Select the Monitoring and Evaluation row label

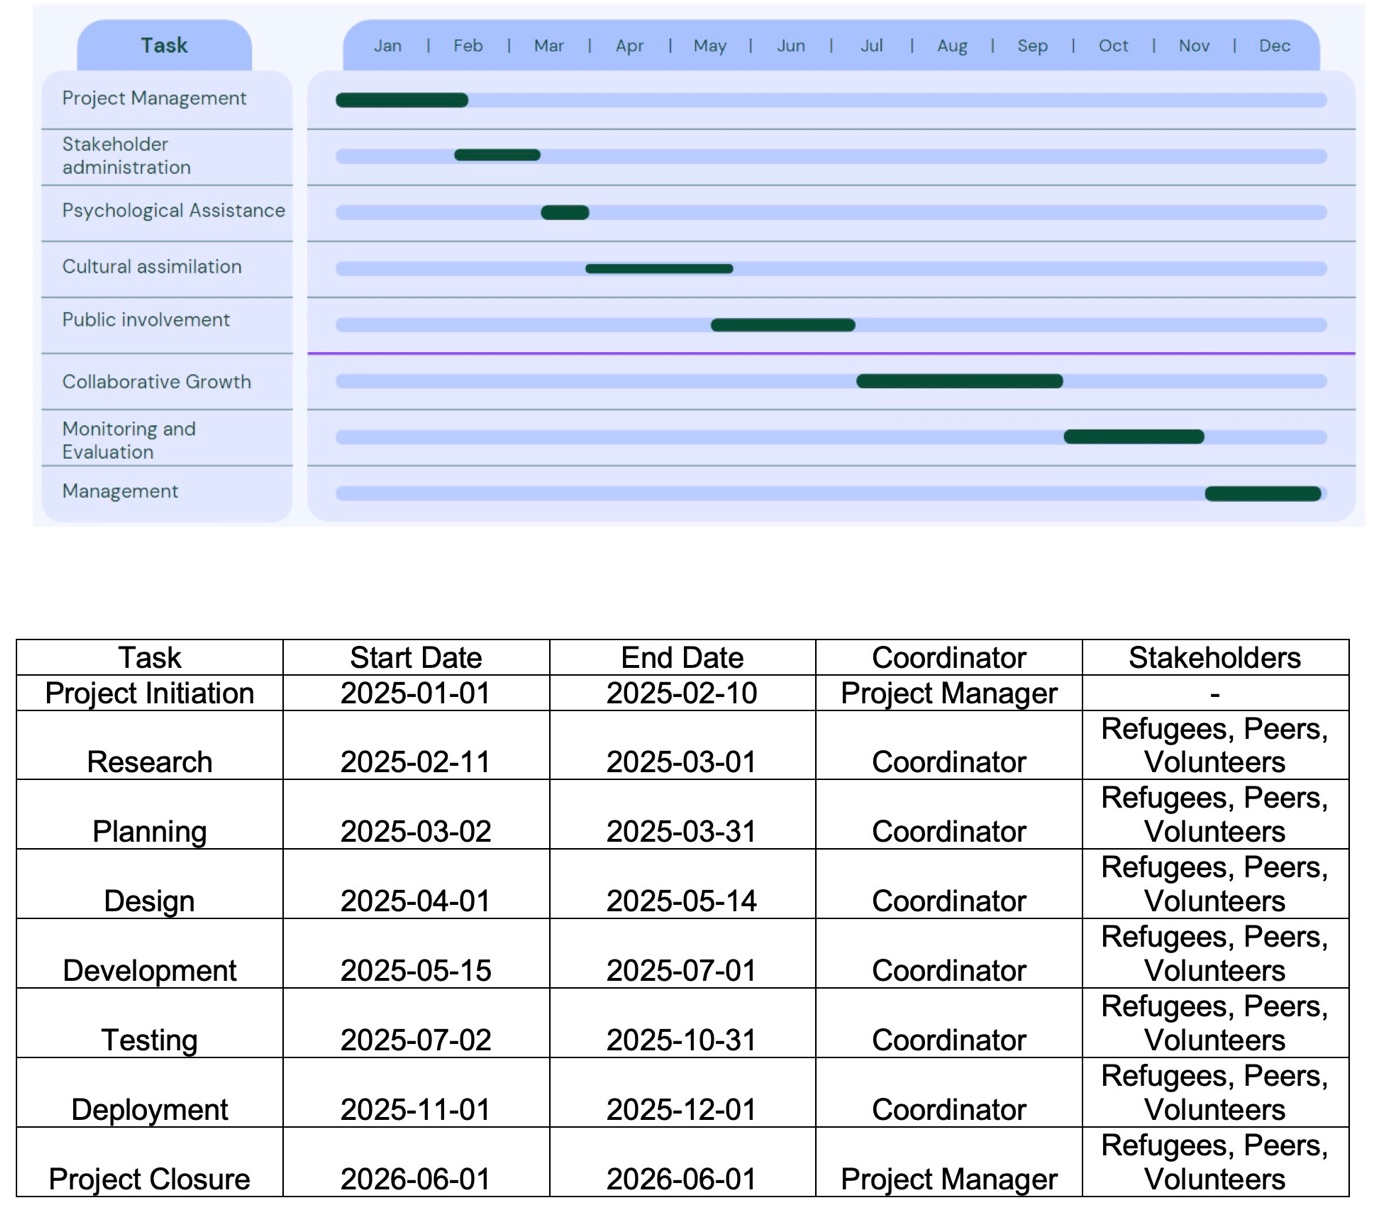[x=129, y=440]
